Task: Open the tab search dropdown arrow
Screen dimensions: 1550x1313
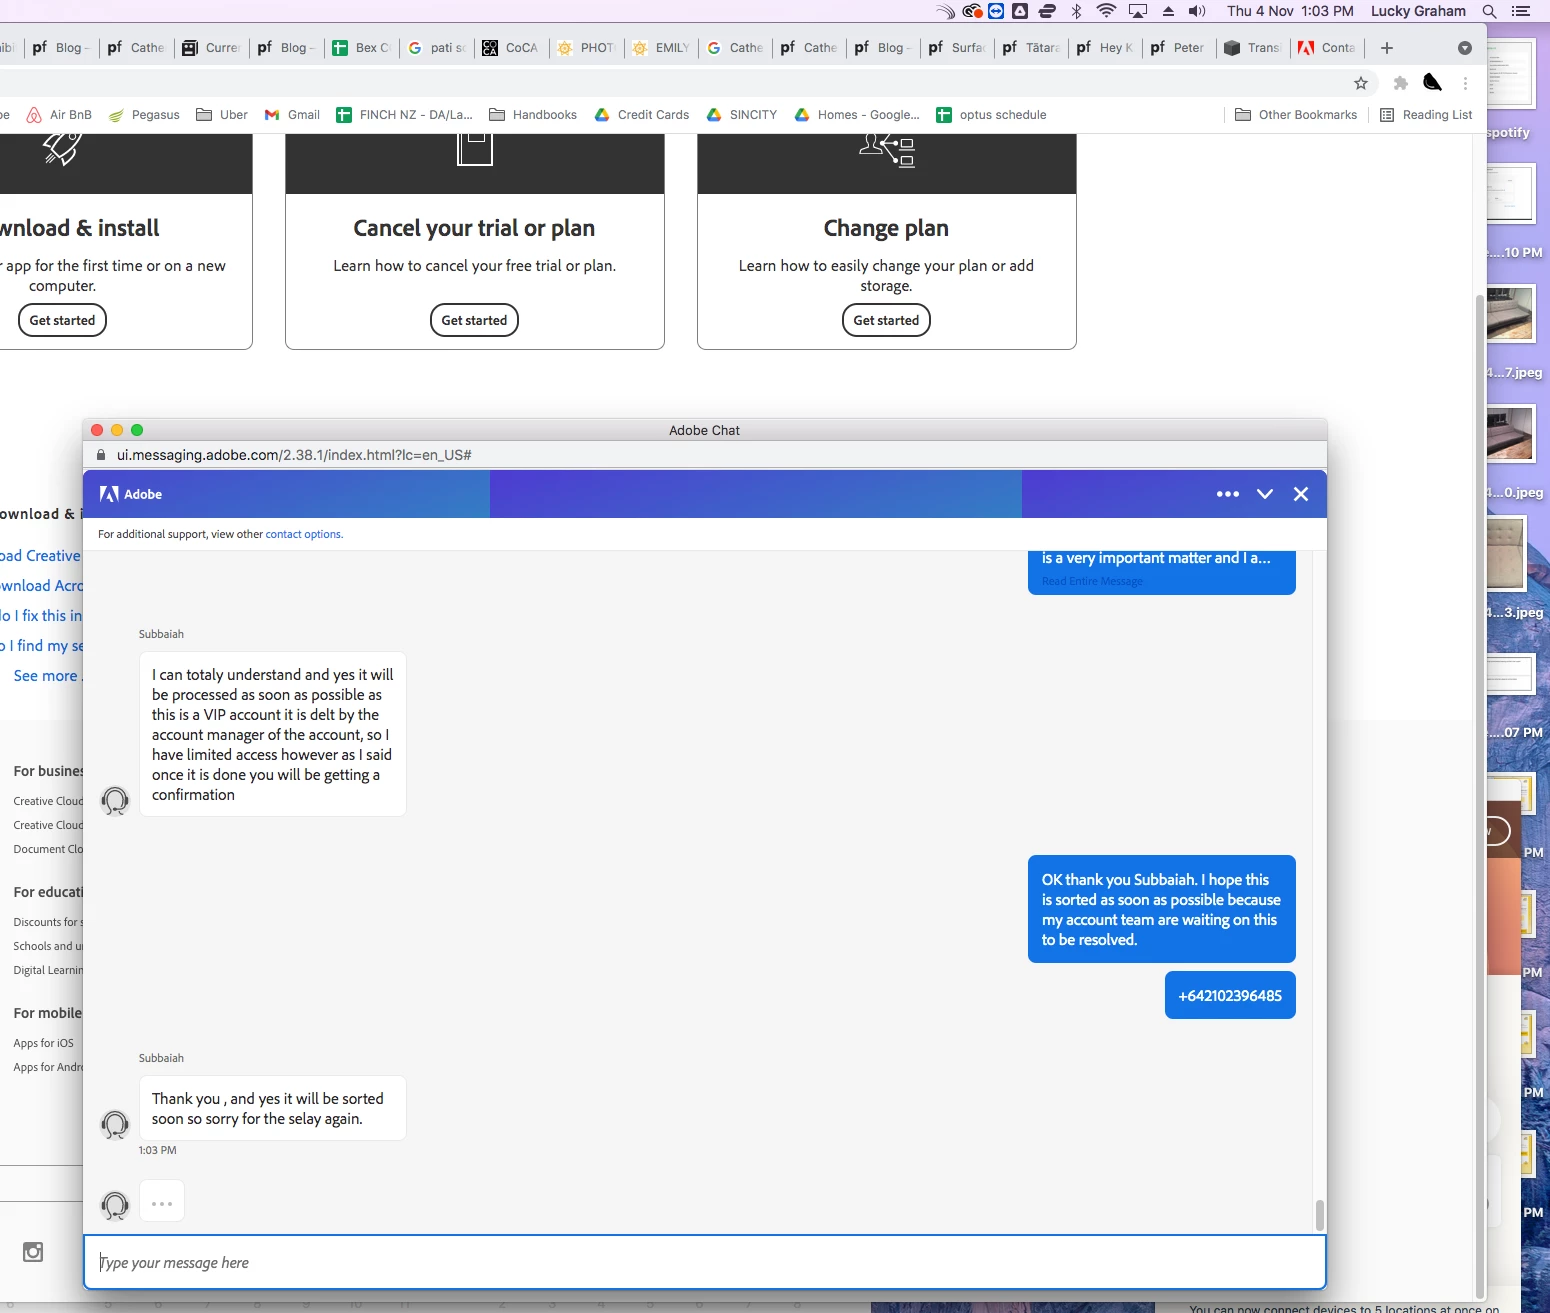Action: point(1465,48)
